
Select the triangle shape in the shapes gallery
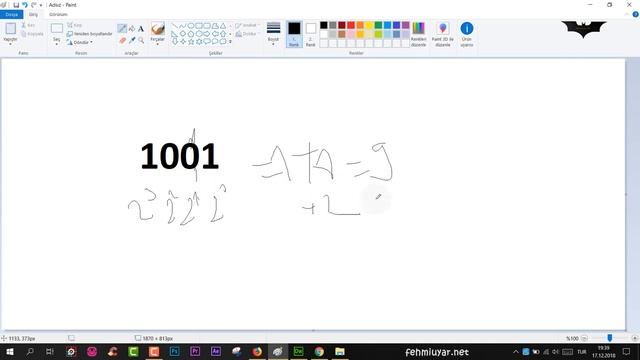[x=223, y=26]
